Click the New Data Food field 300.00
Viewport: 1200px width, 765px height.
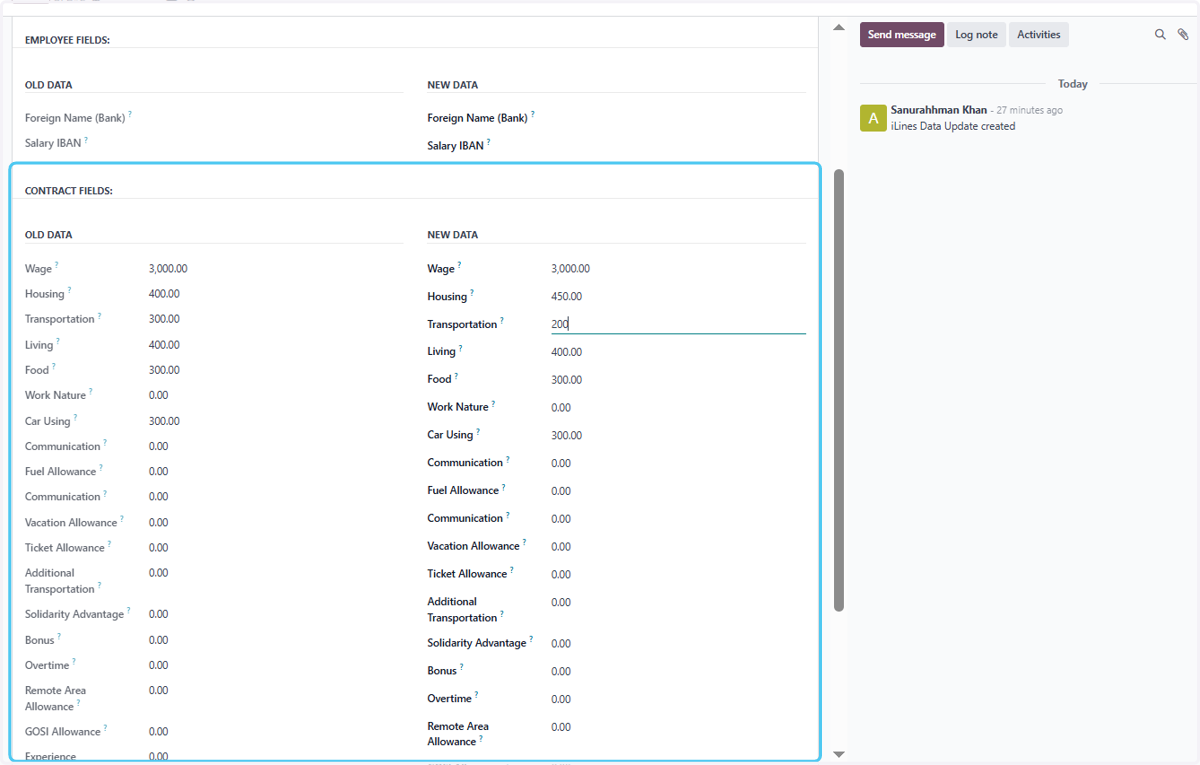pos(678,380)
